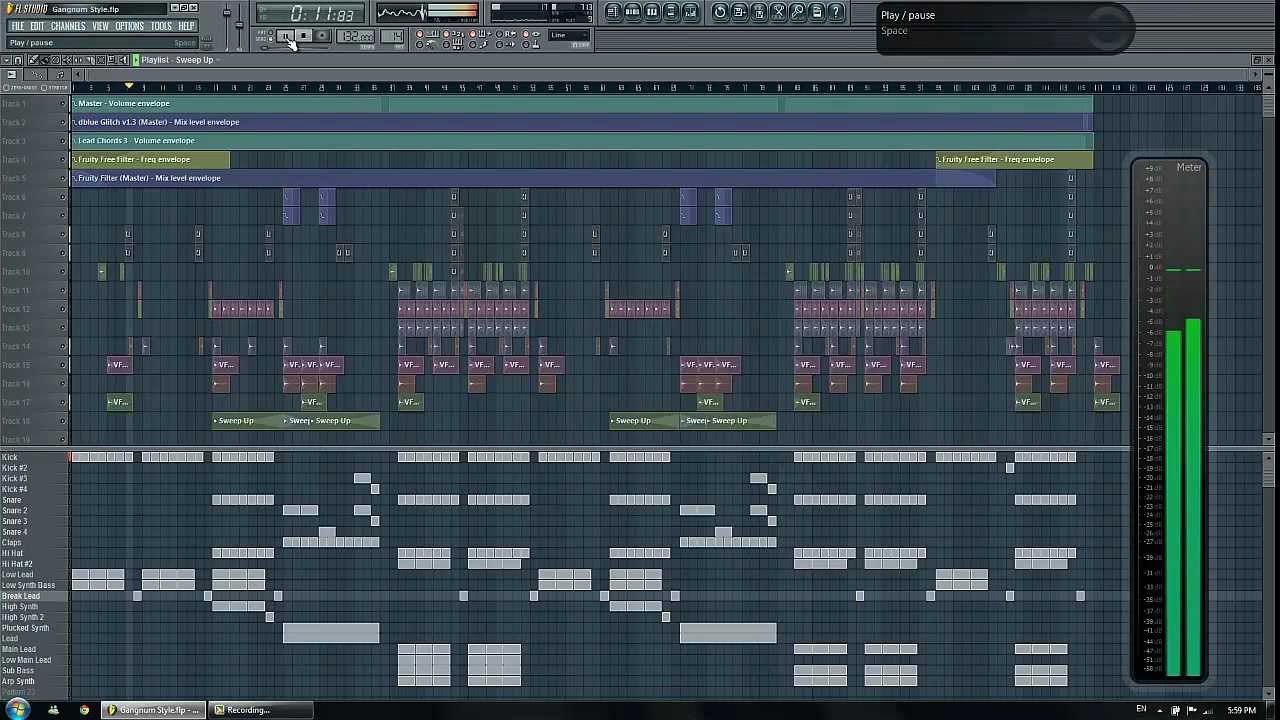Screen dimensions: 1280x720
Task: Open the HELP menu
Action: [186, 26]
